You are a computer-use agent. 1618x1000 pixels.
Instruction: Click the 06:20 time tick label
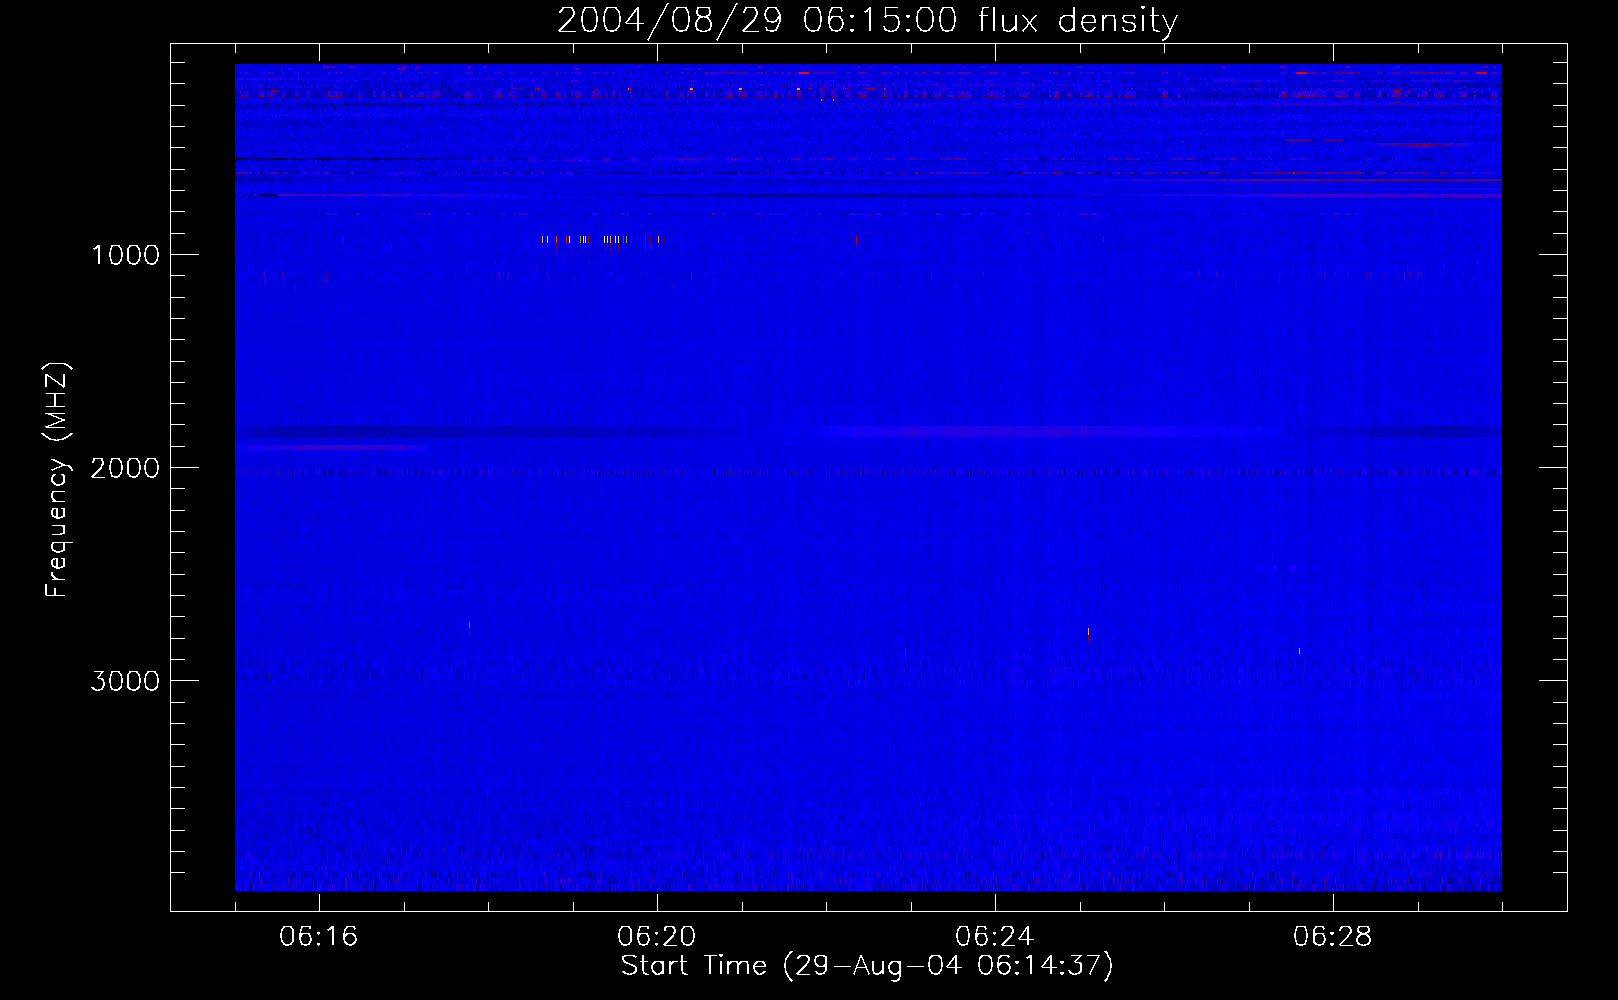[x=657, y=937]
